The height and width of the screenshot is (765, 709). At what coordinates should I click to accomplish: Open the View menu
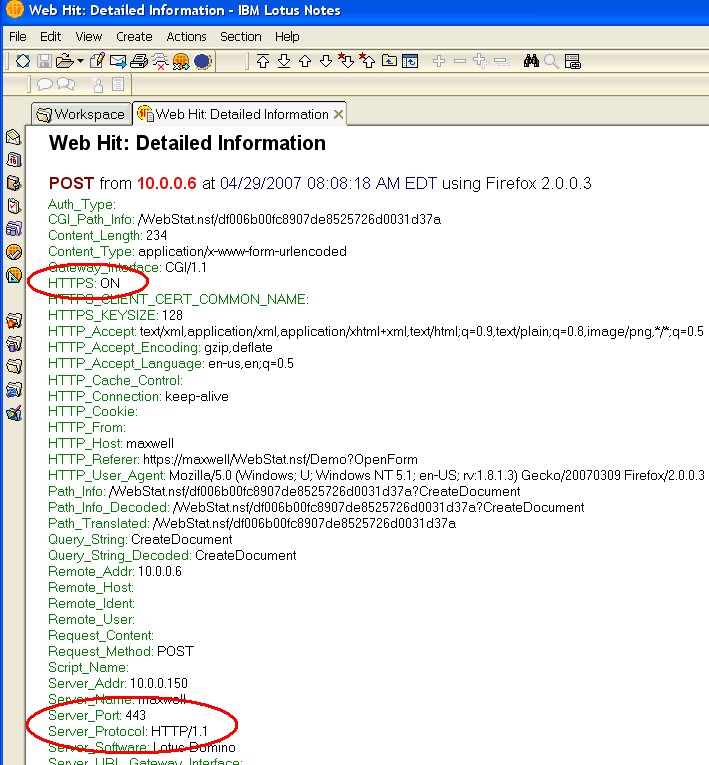88,37
